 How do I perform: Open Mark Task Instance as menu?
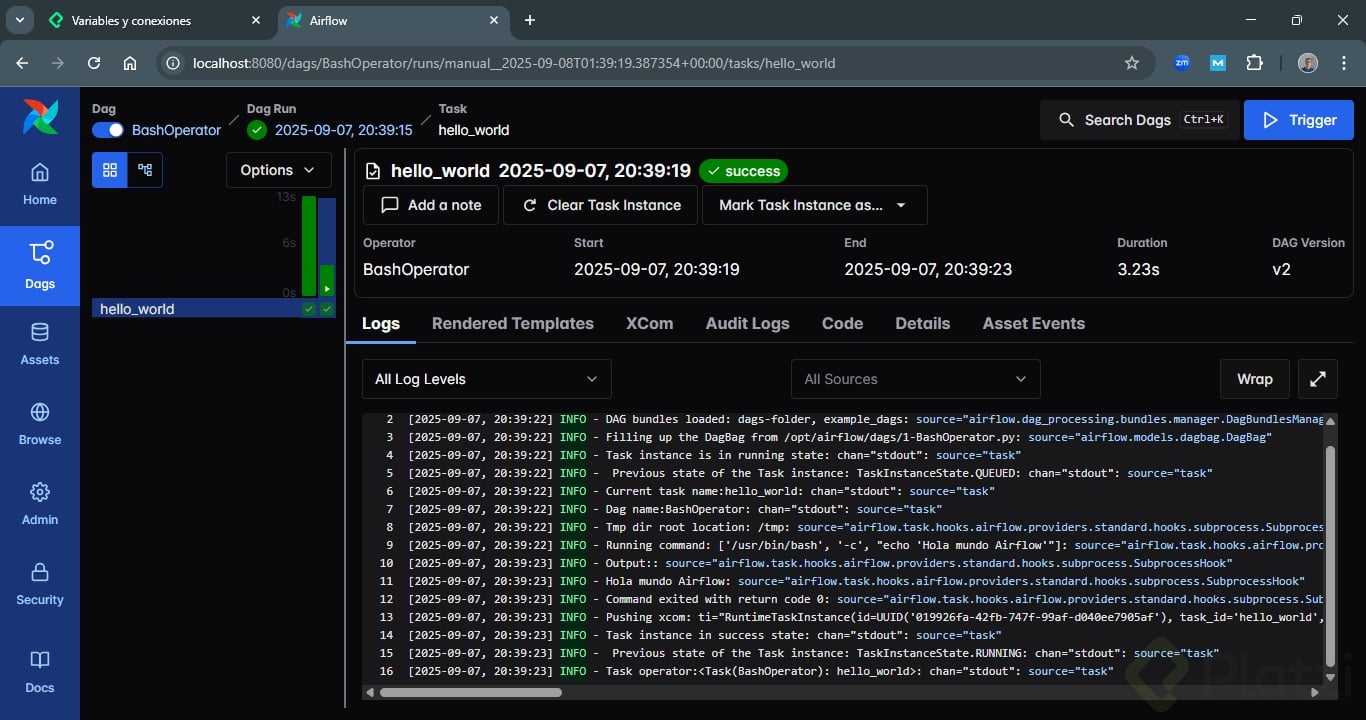tap(814, 205)
